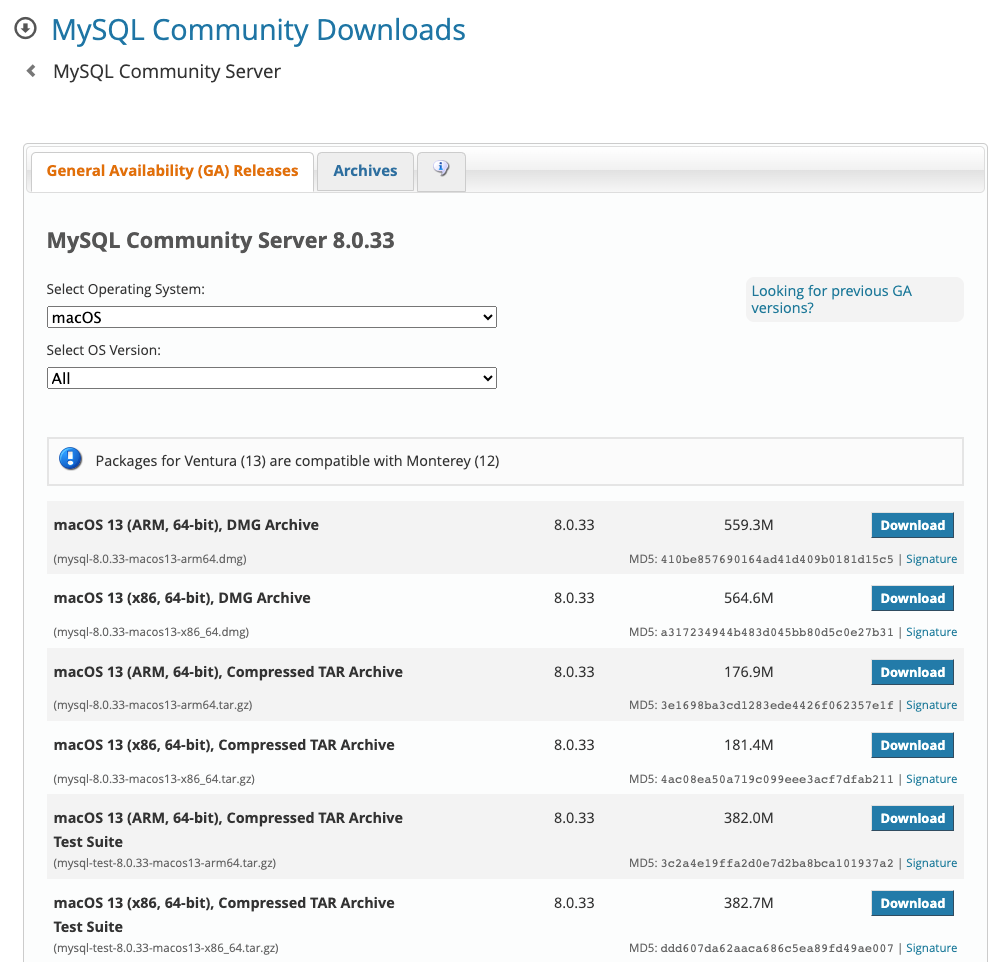This screenshot has height=962, width=1004.
Task: Open 'Looking for previous GA versions?' link
Action: pyautogui.click(x=831, y=299)
